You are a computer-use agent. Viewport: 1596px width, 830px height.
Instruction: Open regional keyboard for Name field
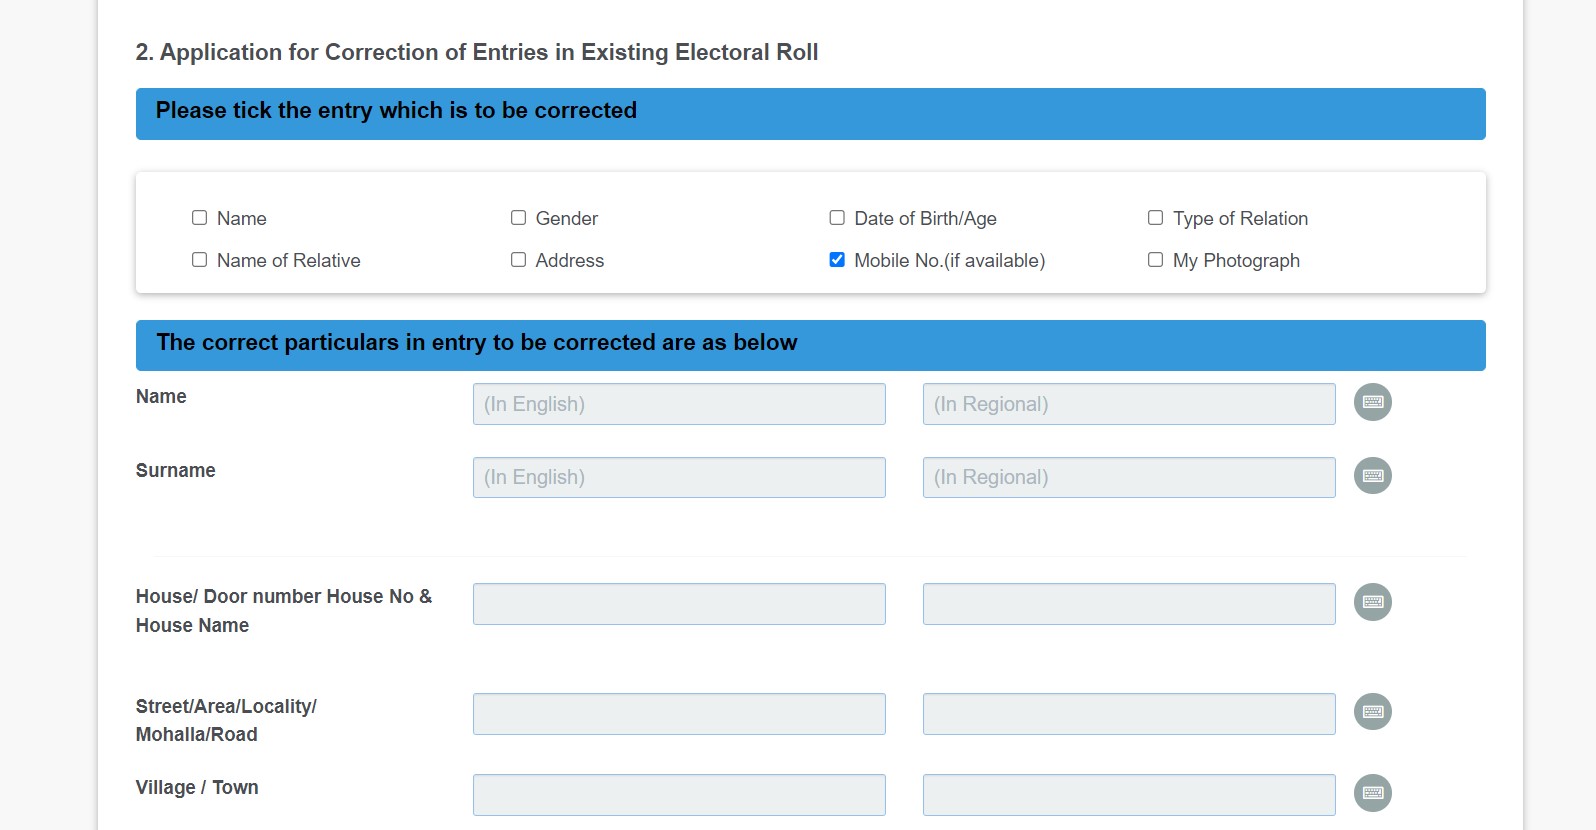point(1372,402)
